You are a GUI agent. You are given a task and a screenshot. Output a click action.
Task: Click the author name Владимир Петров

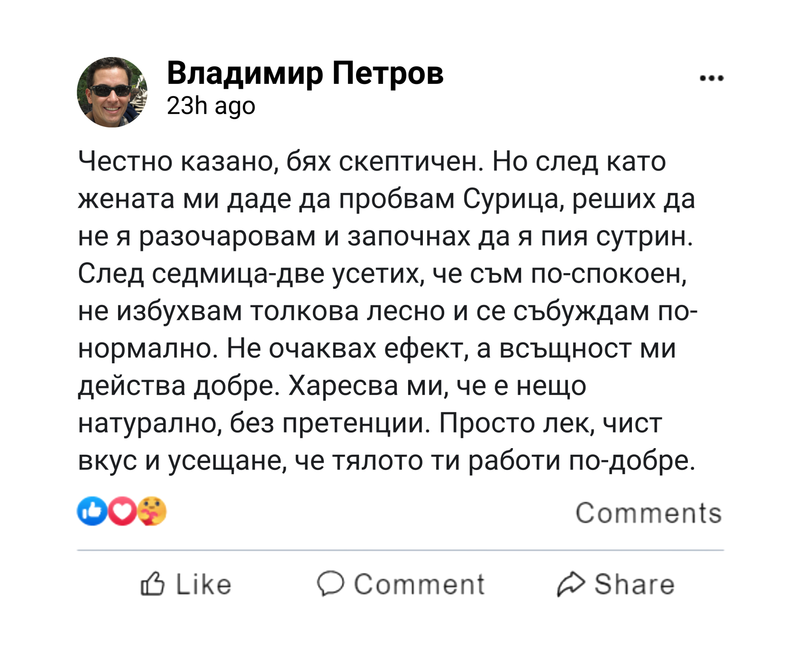305,74
